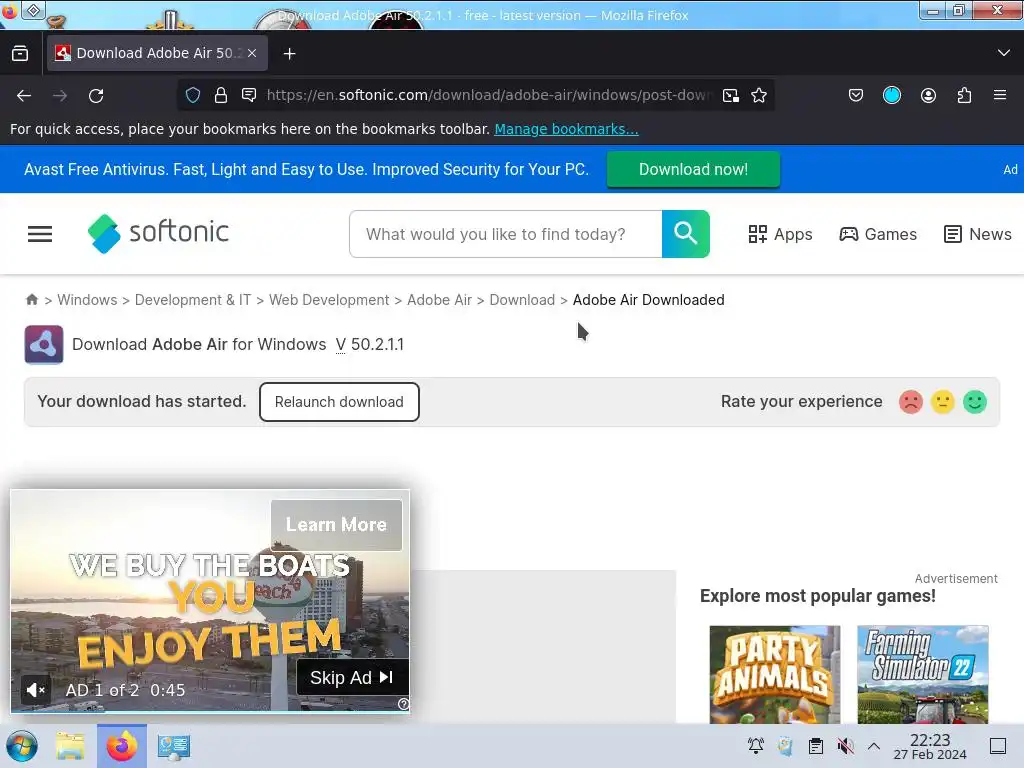Image resolution: width=1024 pixels, height=768 pixels.
Task: Open the blue circle extension icon
Action: pyautogui.click(x=891, y=95)
